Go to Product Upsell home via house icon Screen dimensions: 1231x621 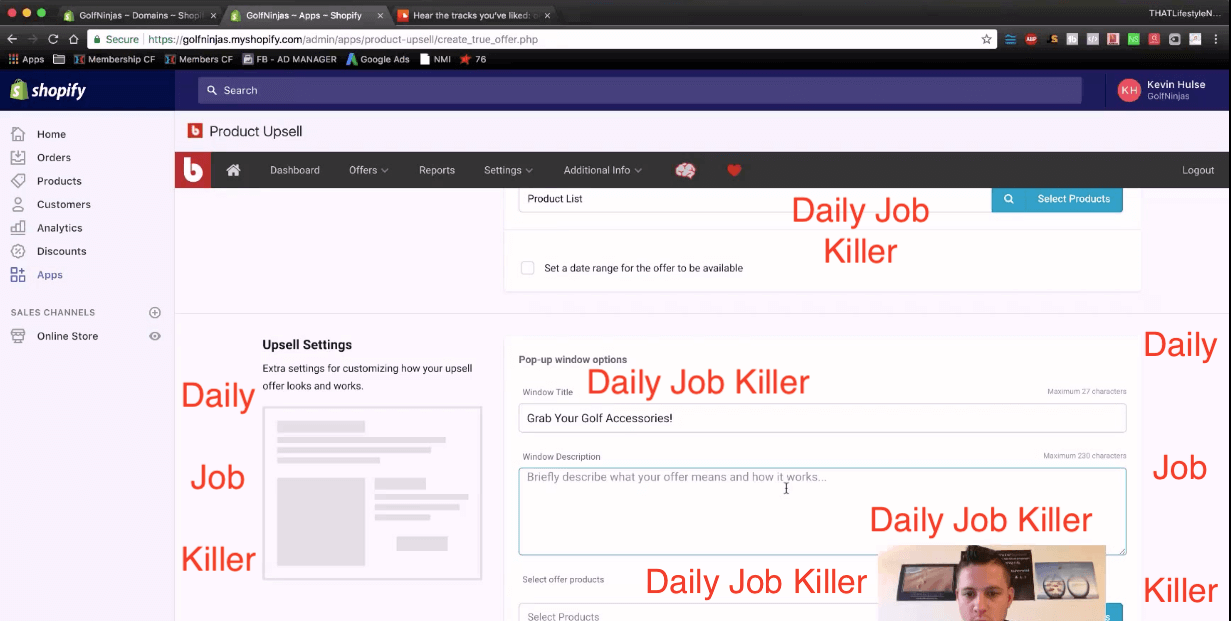coord(233,170)
